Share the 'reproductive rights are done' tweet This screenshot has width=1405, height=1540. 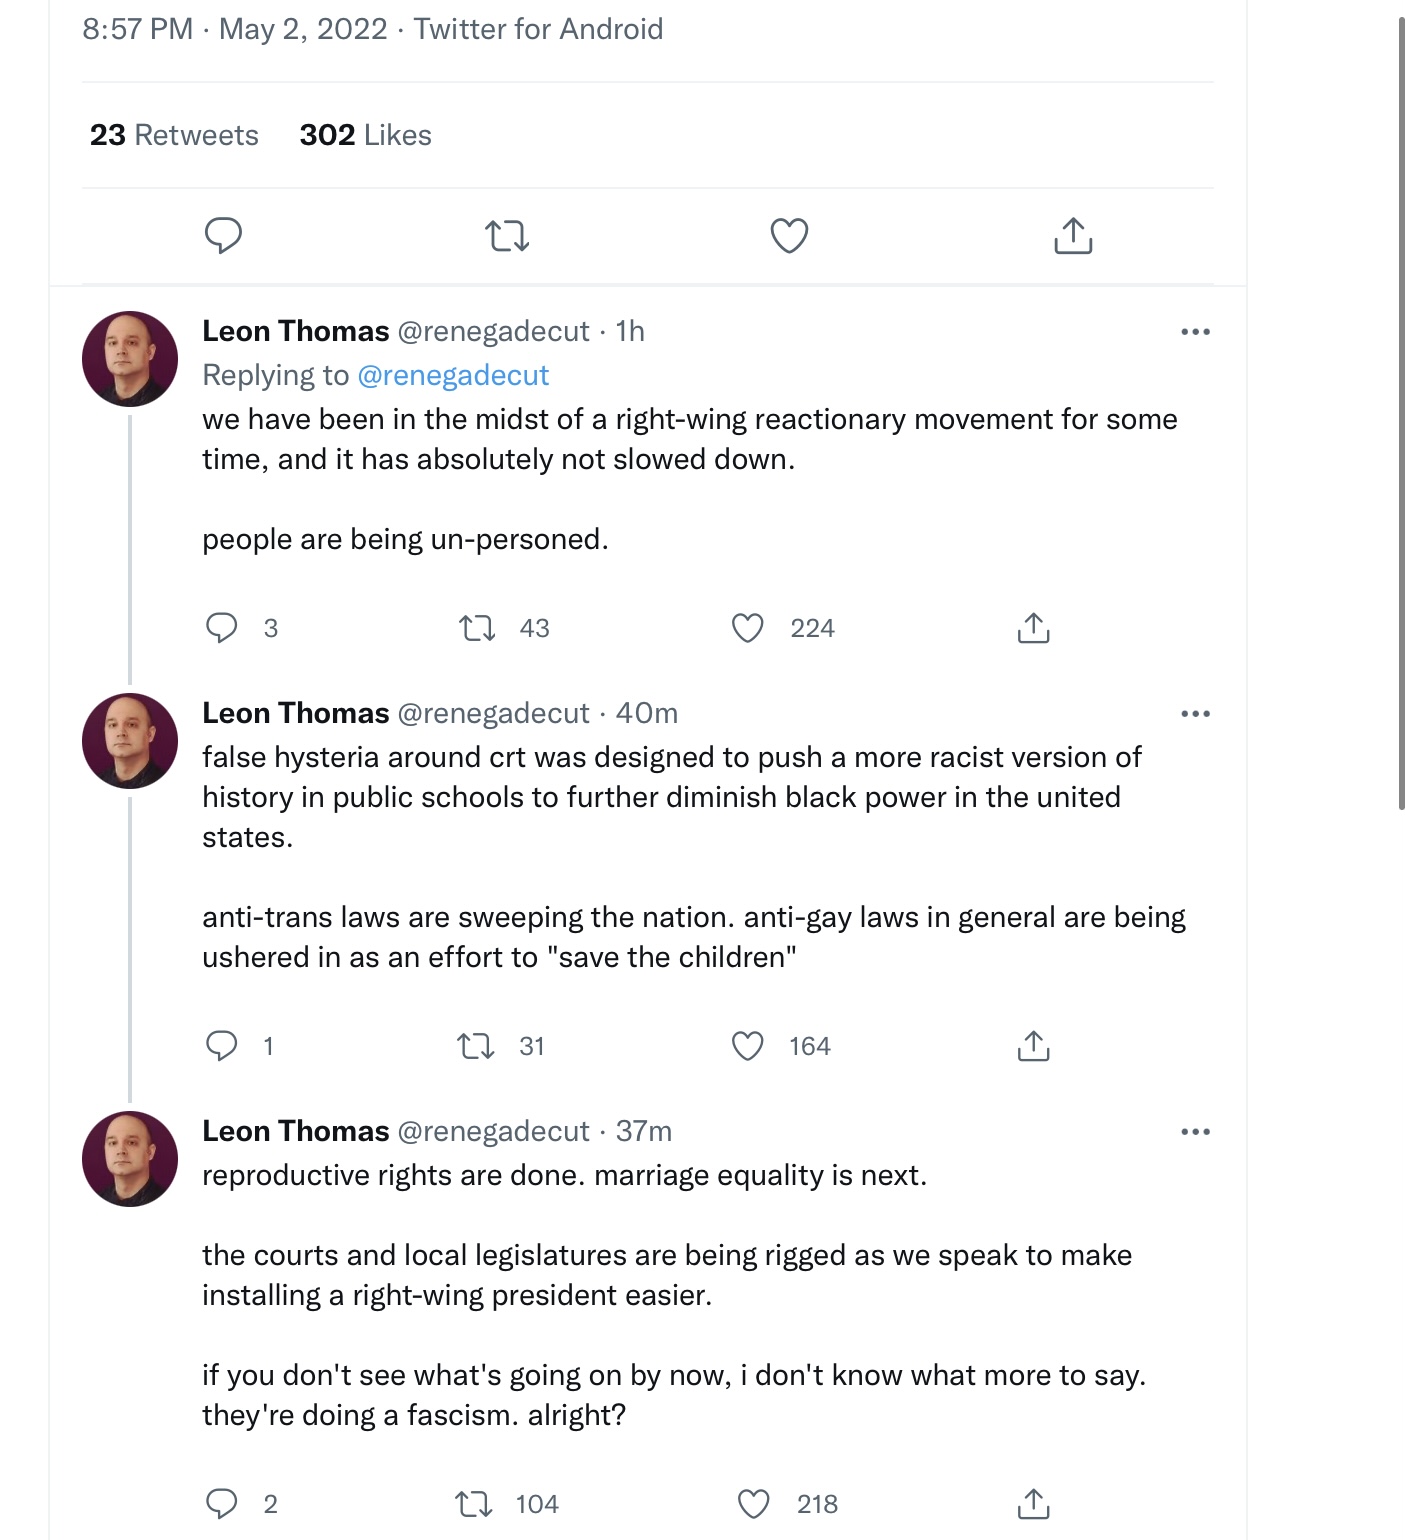click(x=1033, y=1504)
